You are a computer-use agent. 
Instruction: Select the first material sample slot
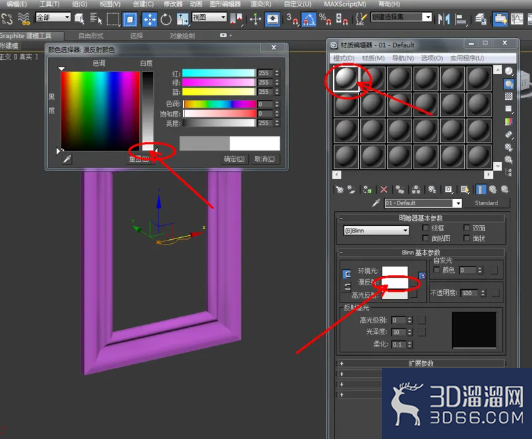[346, 78]
